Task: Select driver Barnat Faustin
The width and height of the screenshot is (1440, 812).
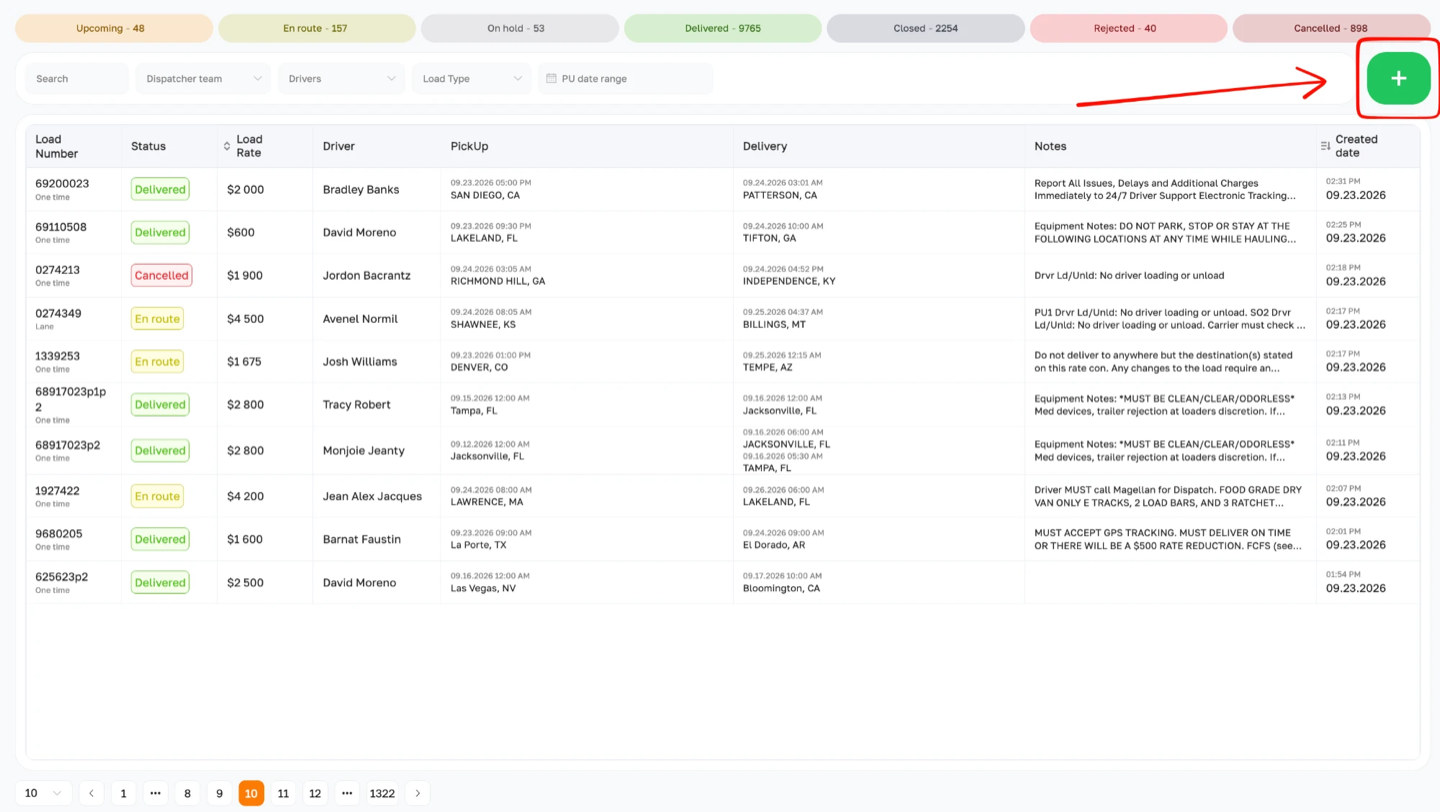Action: click(x=362, y=539)
